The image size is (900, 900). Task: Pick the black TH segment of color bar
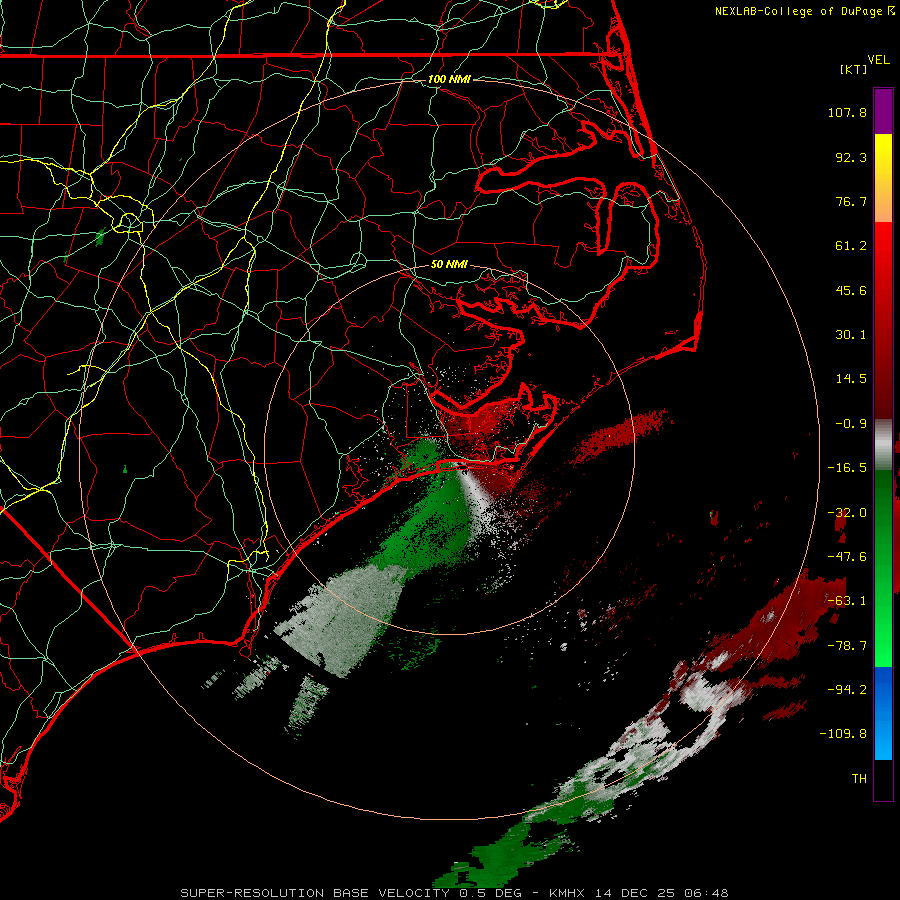click(883, 779)
